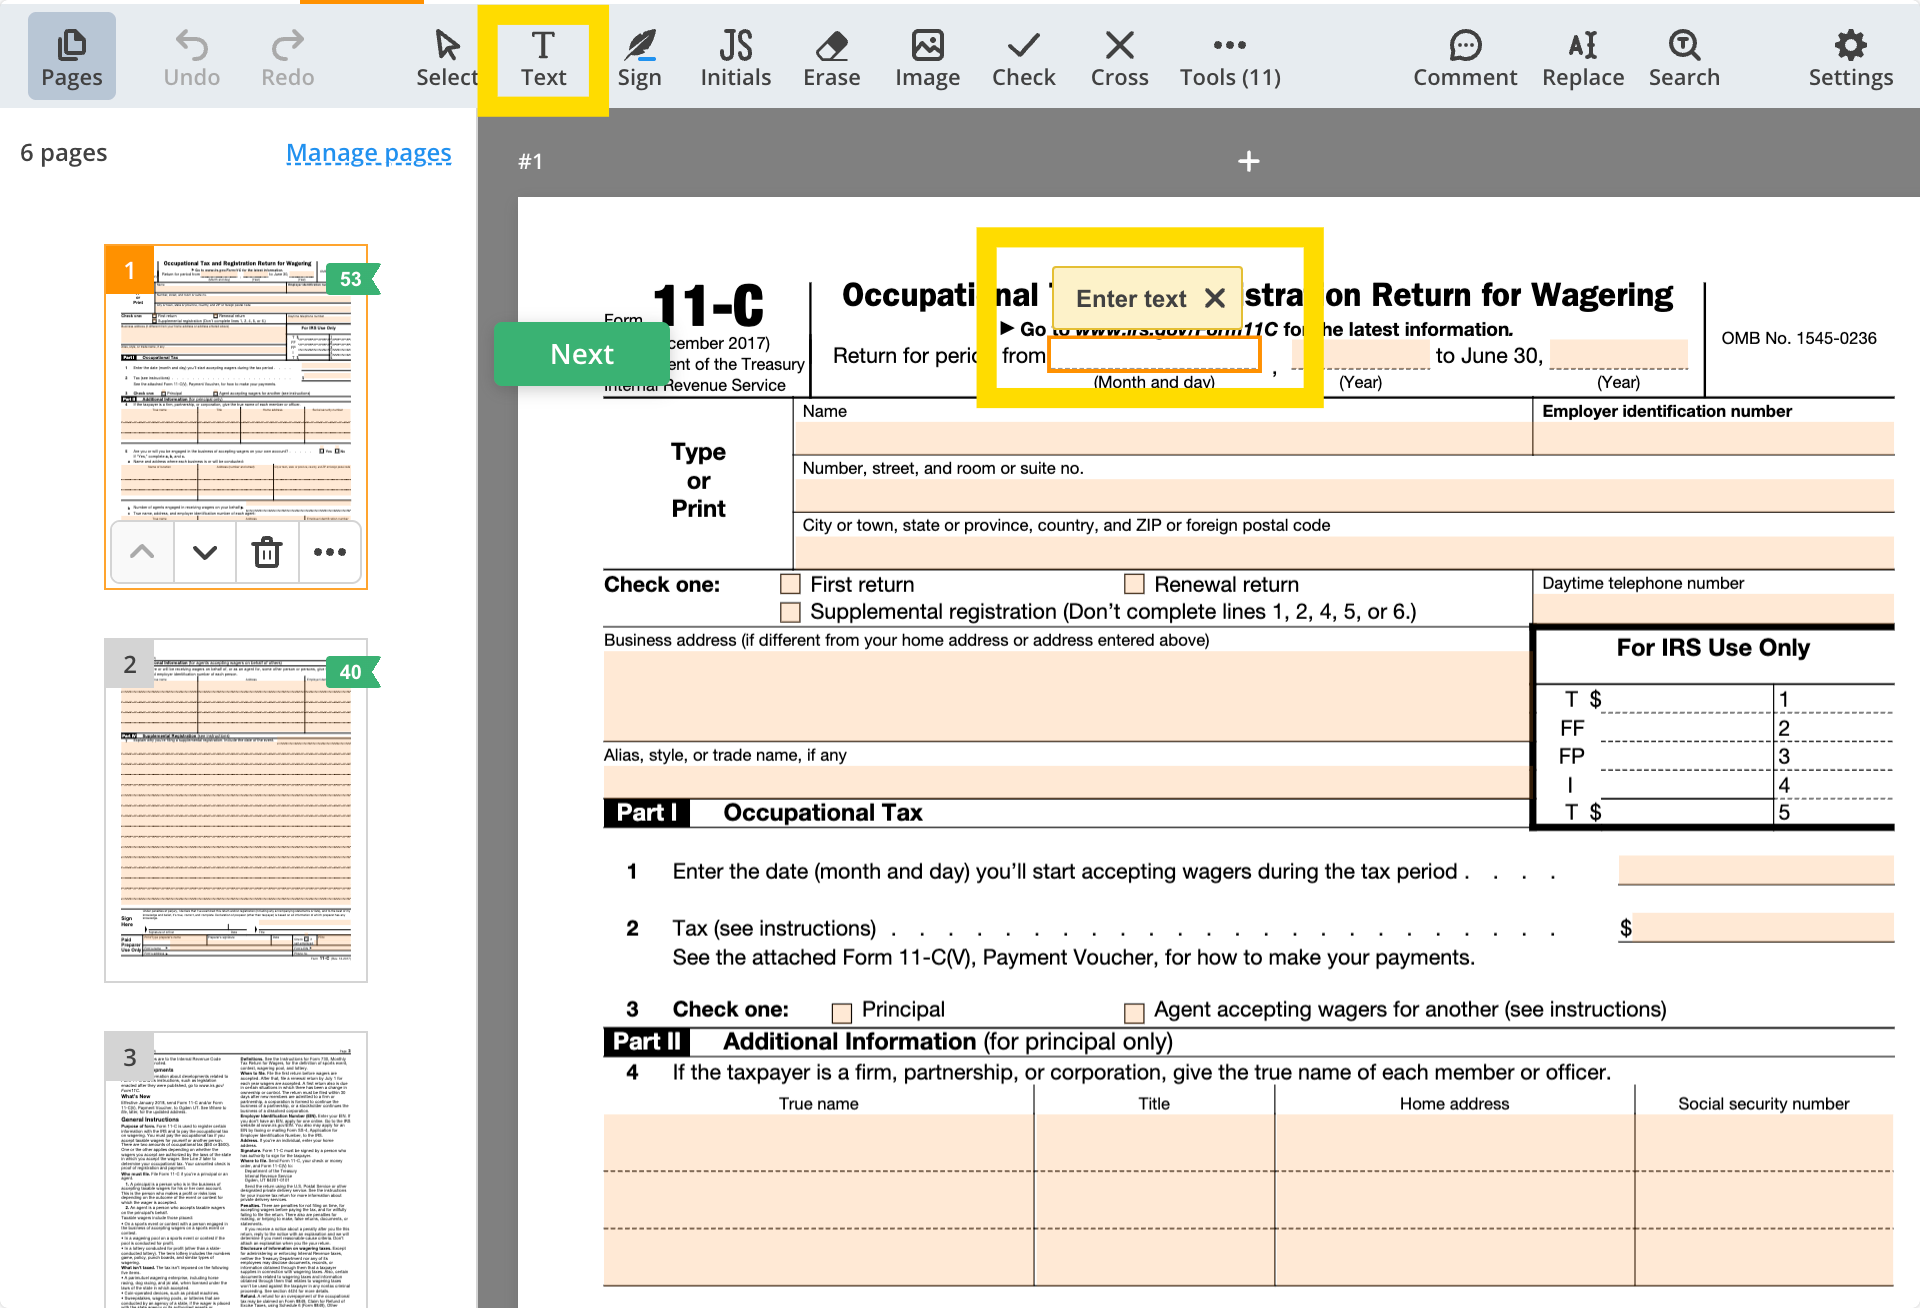The image size is (1920, 1308).
Task: Select page 3 thumbnail
Action: pos(236,1170)
